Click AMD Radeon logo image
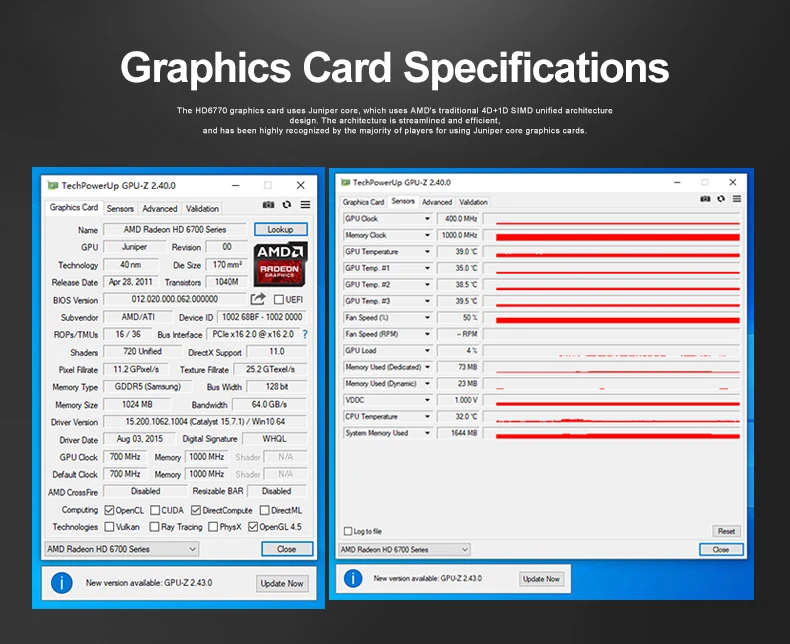790x644 pixels. coord(280,264)
